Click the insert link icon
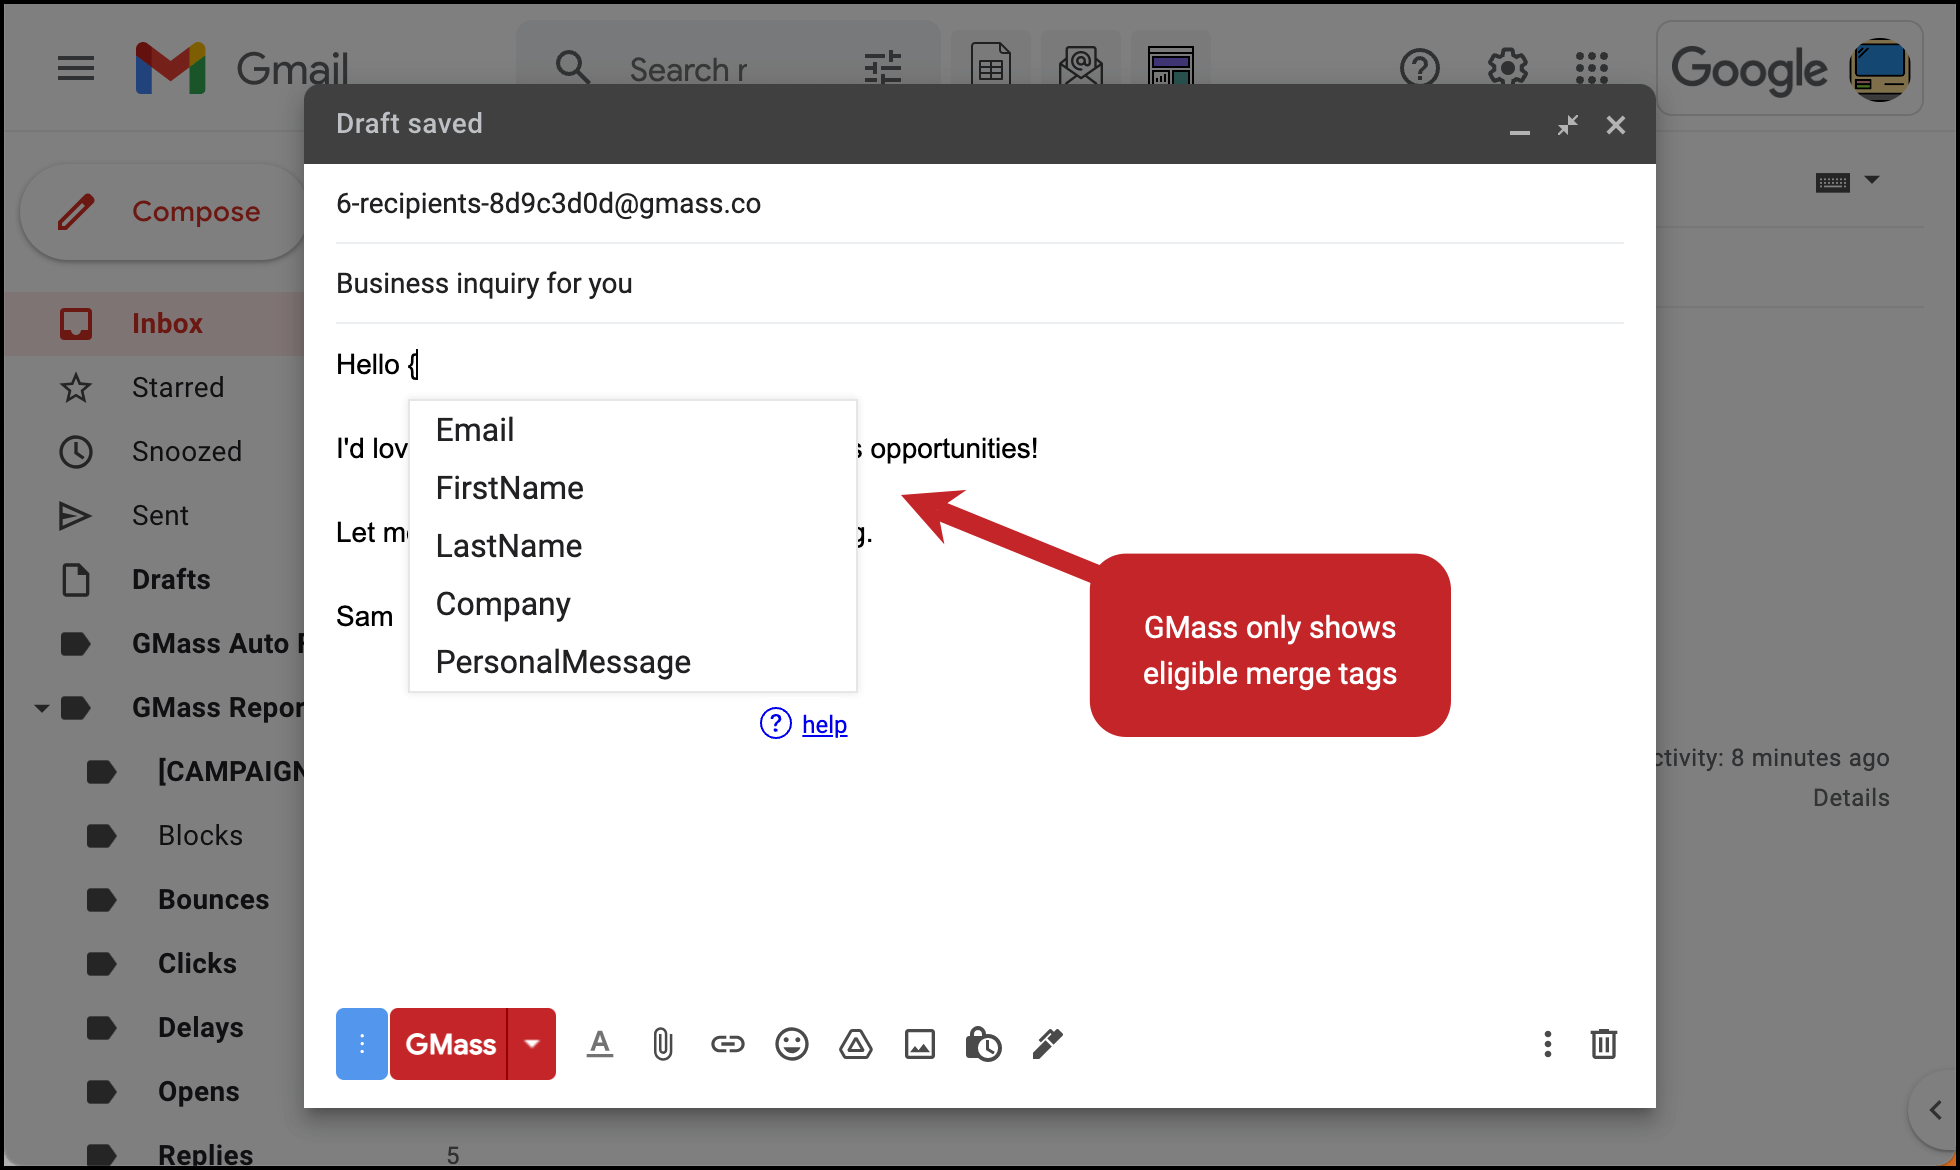The height and width of the screenshot is (1170, 1960). (728, 1044)
